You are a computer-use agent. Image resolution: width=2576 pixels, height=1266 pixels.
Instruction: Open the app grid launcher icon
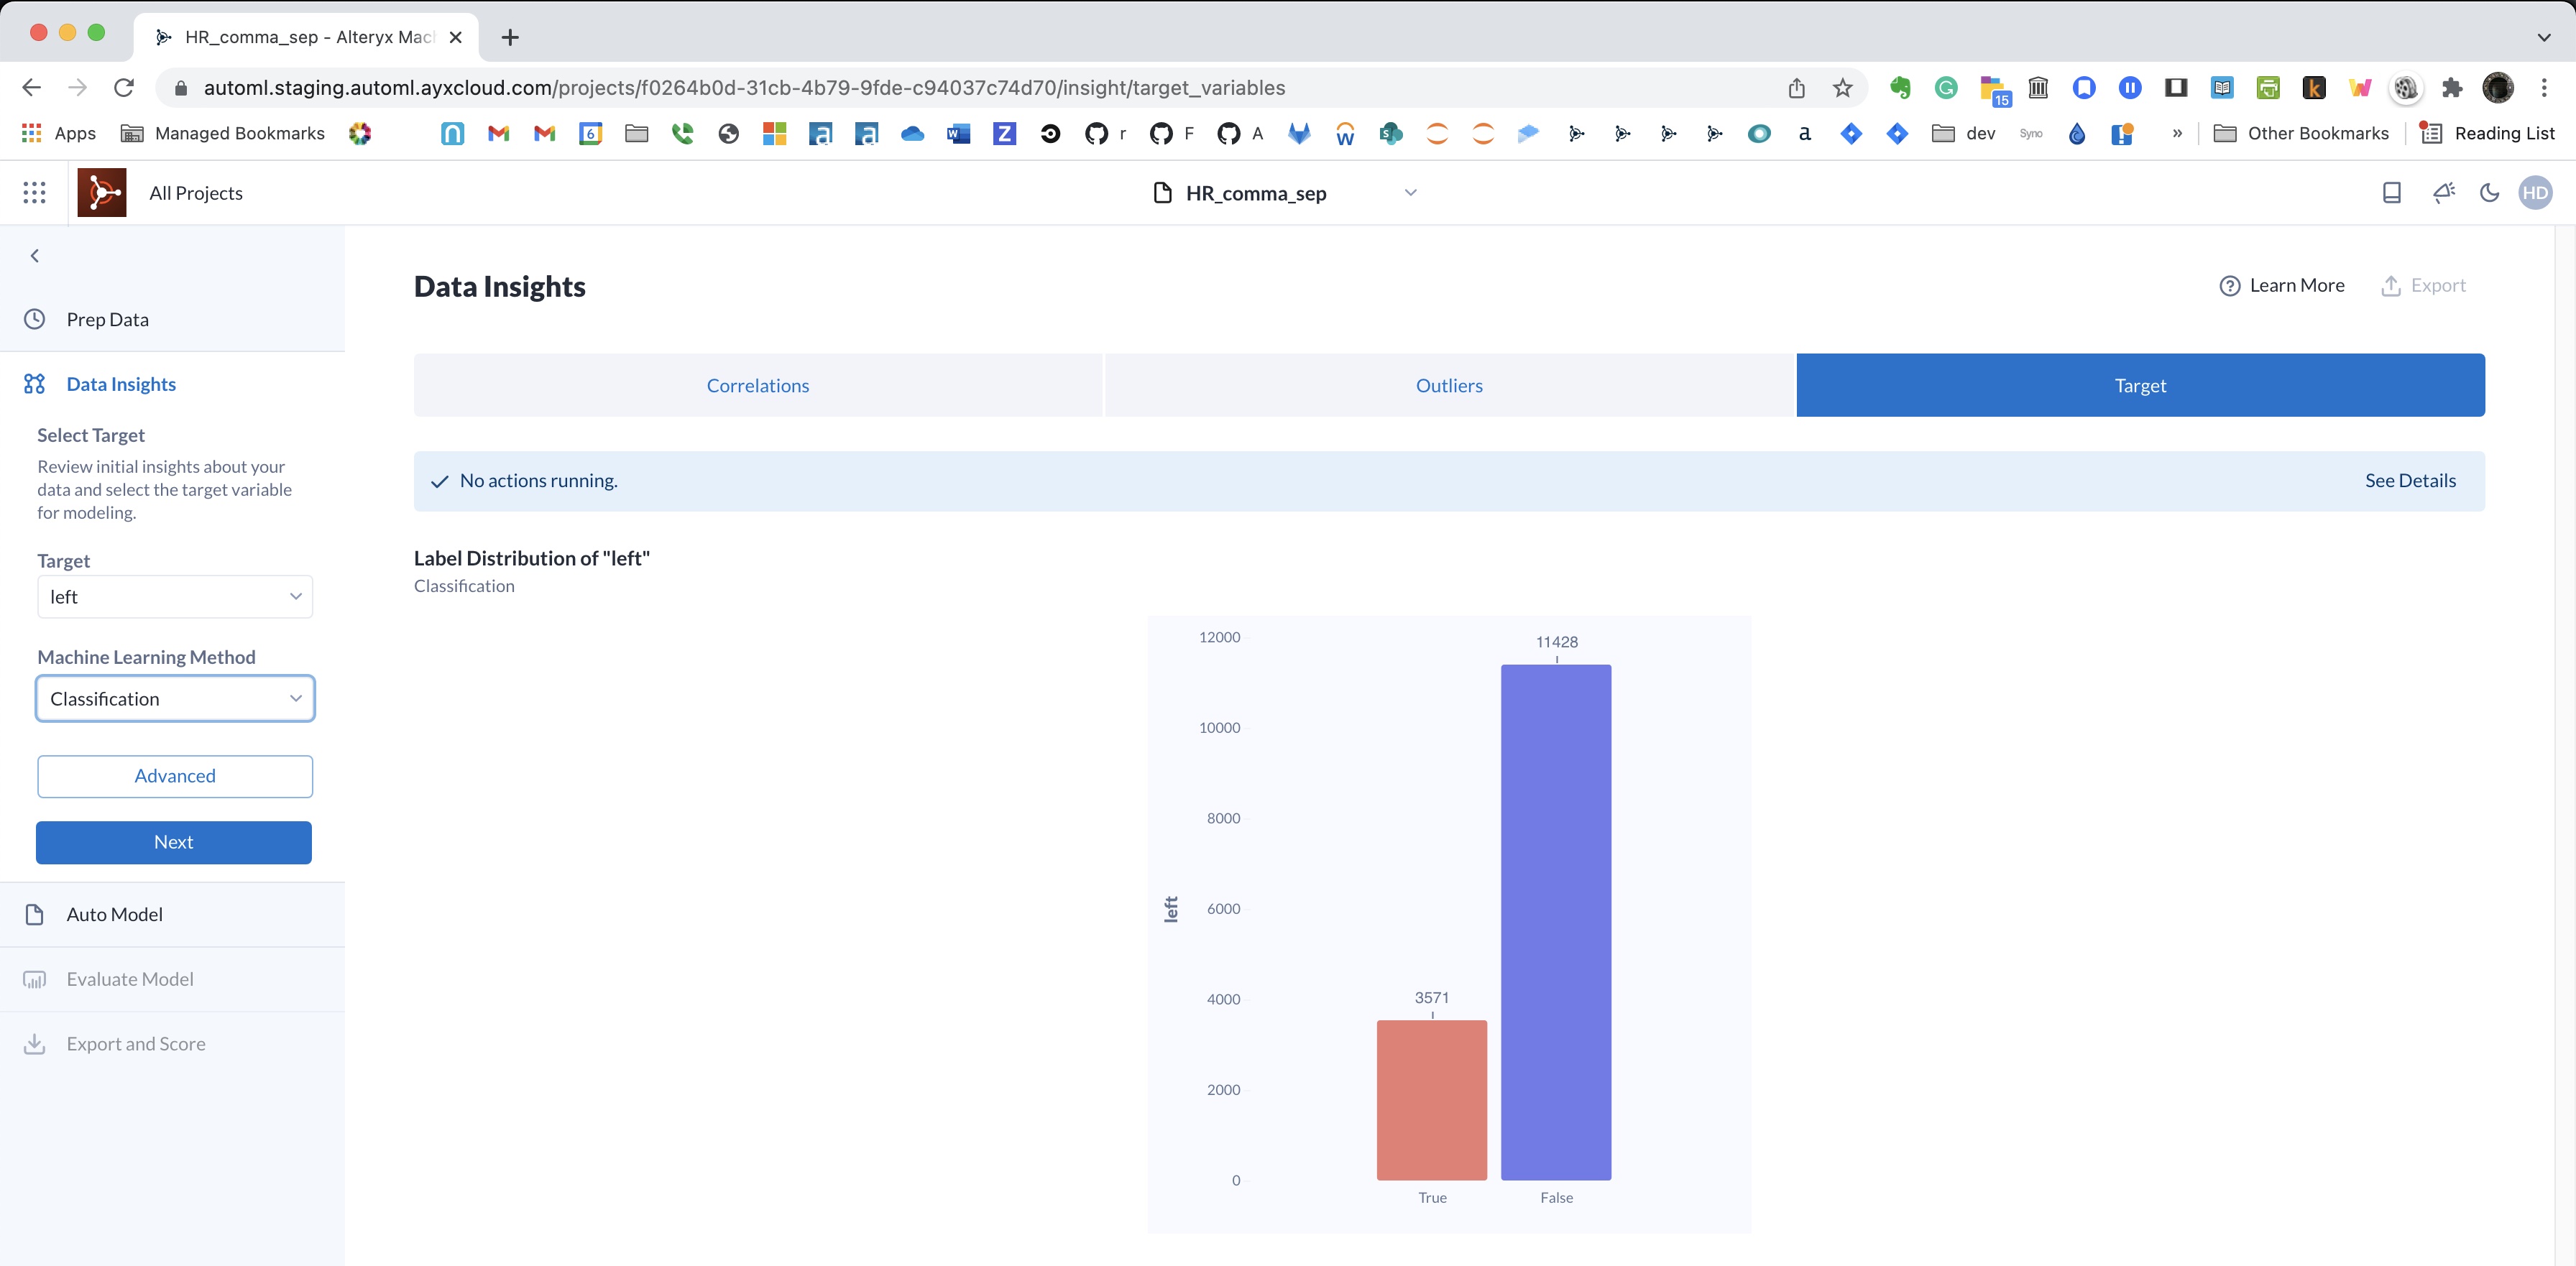click(34, 192)
